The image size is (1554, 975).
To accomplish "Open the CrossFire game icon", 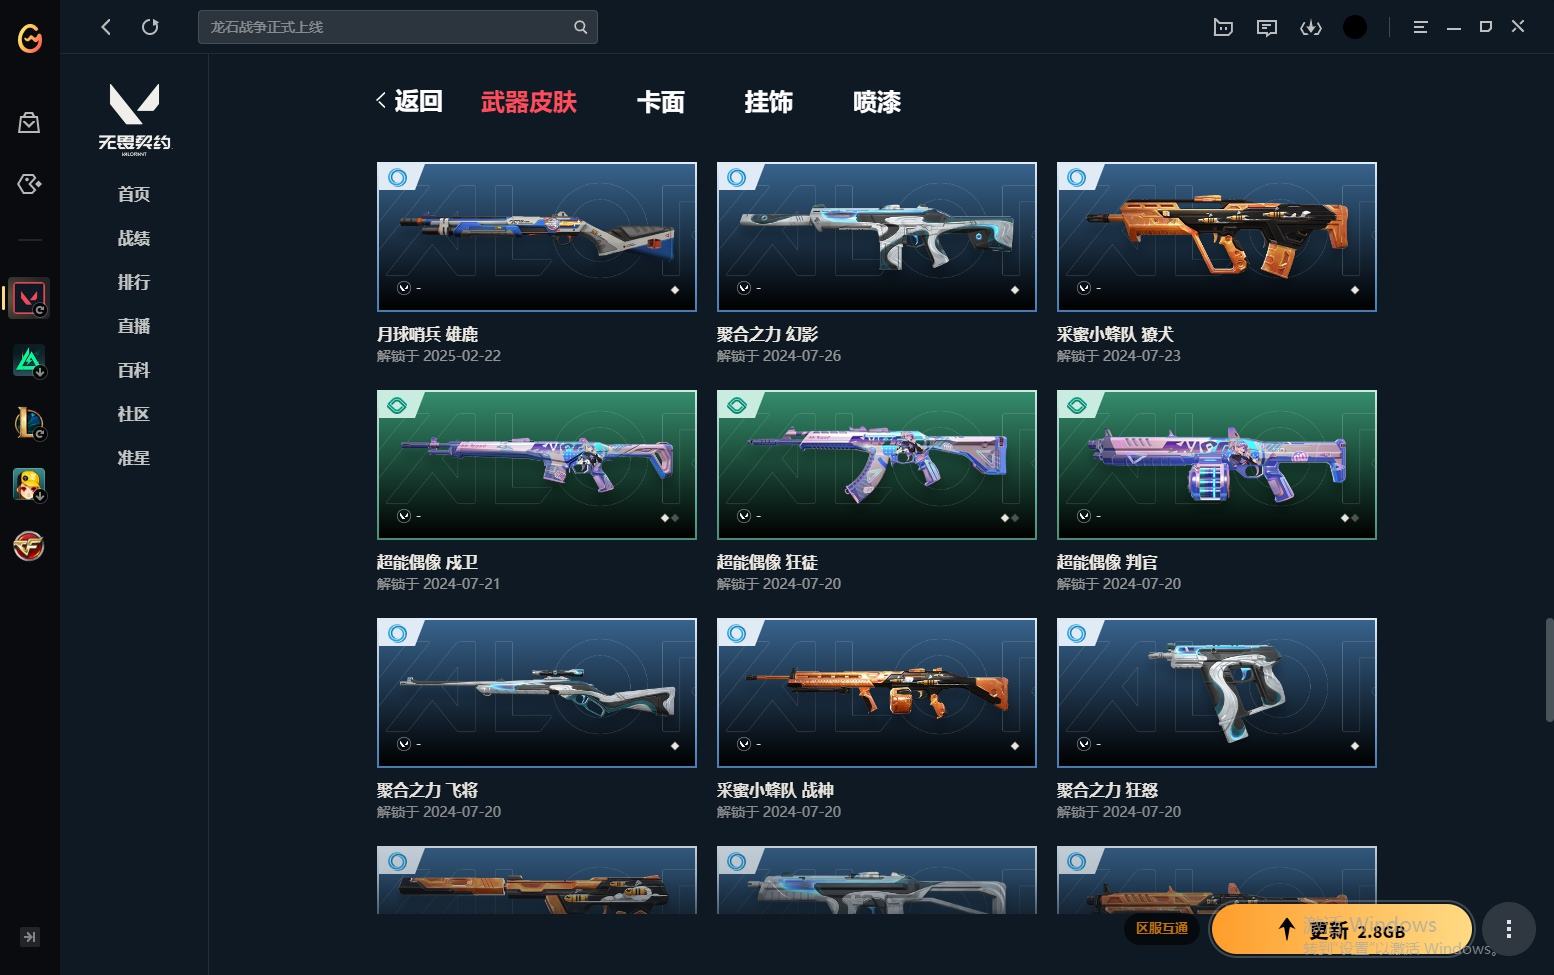I will (29, 546).
